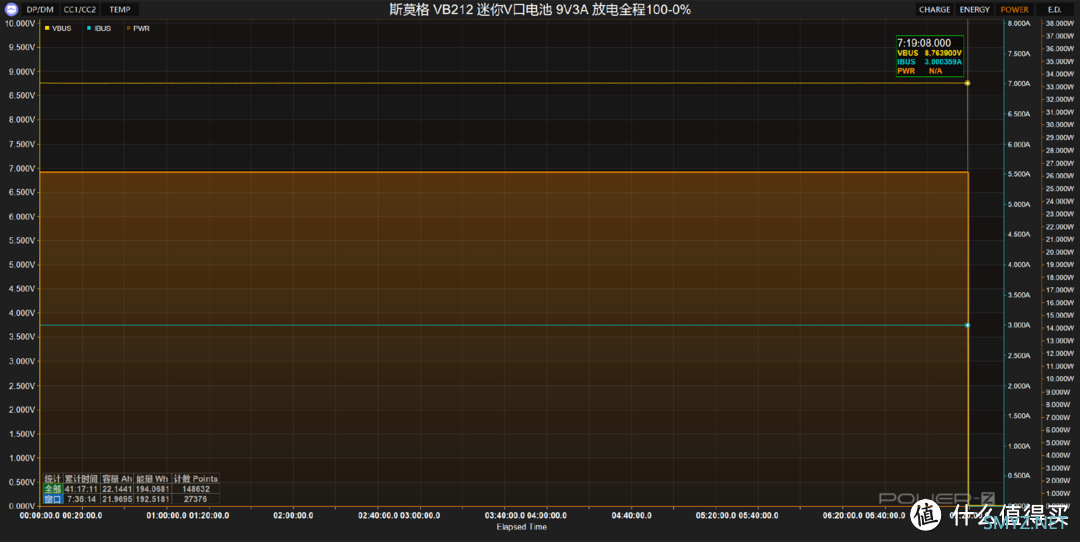This screenshot has width=1080, height=542.
Task: Click window time cell 7:36:14
Action: pos(81,499)
